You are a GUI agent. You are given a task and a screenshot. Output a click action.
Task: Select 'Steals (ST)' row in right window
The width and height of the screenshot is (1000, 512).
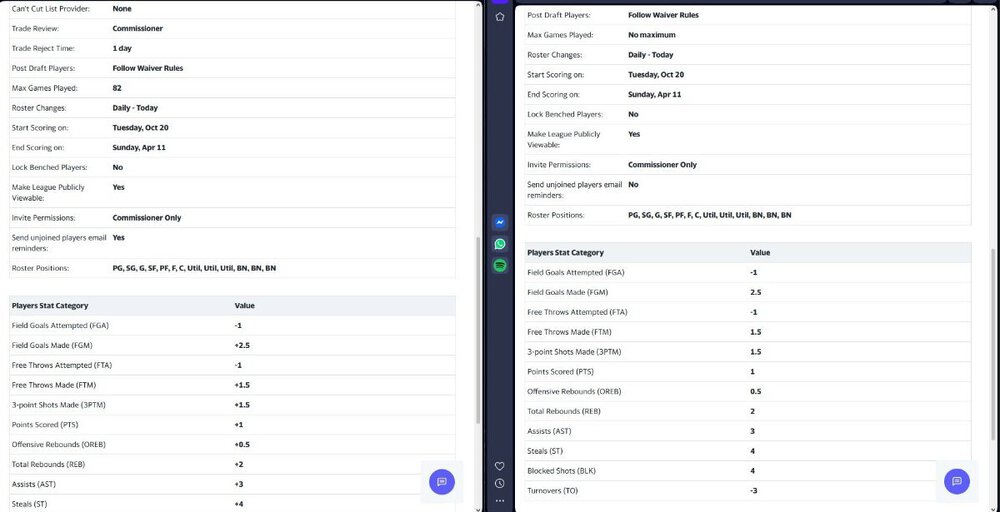click(748, 451)
